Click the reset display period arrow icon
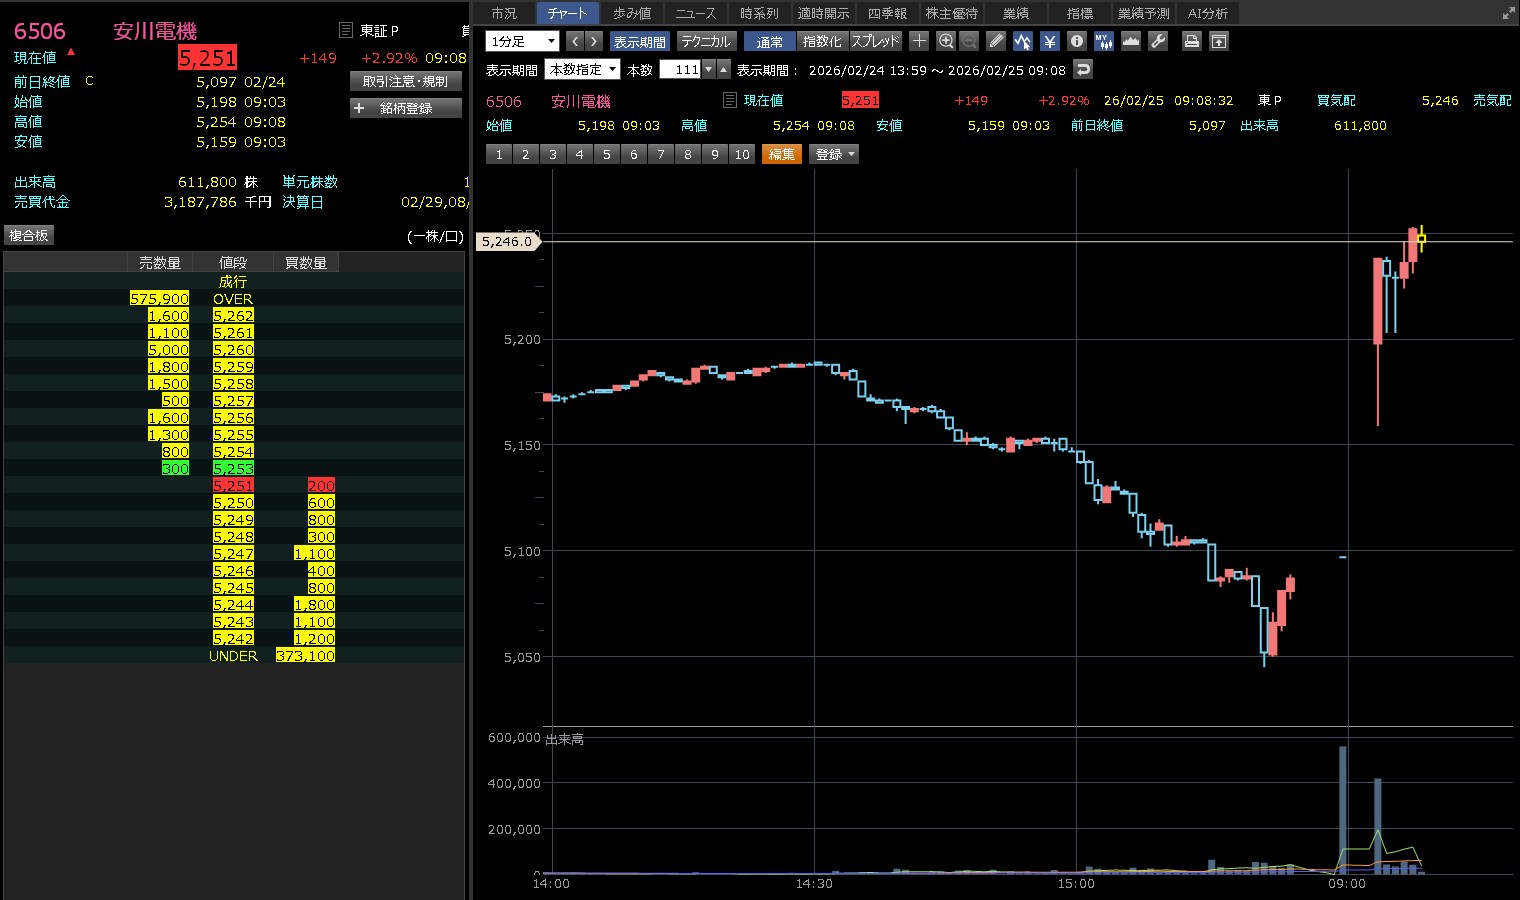 tap(1083, 69)
